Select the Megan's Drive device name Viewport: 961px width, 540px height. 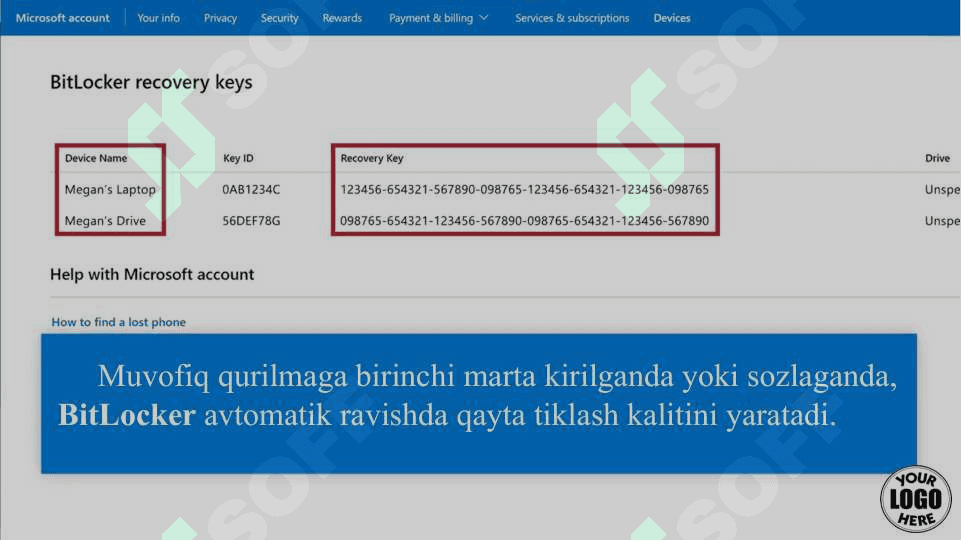[x=105, y=221]
